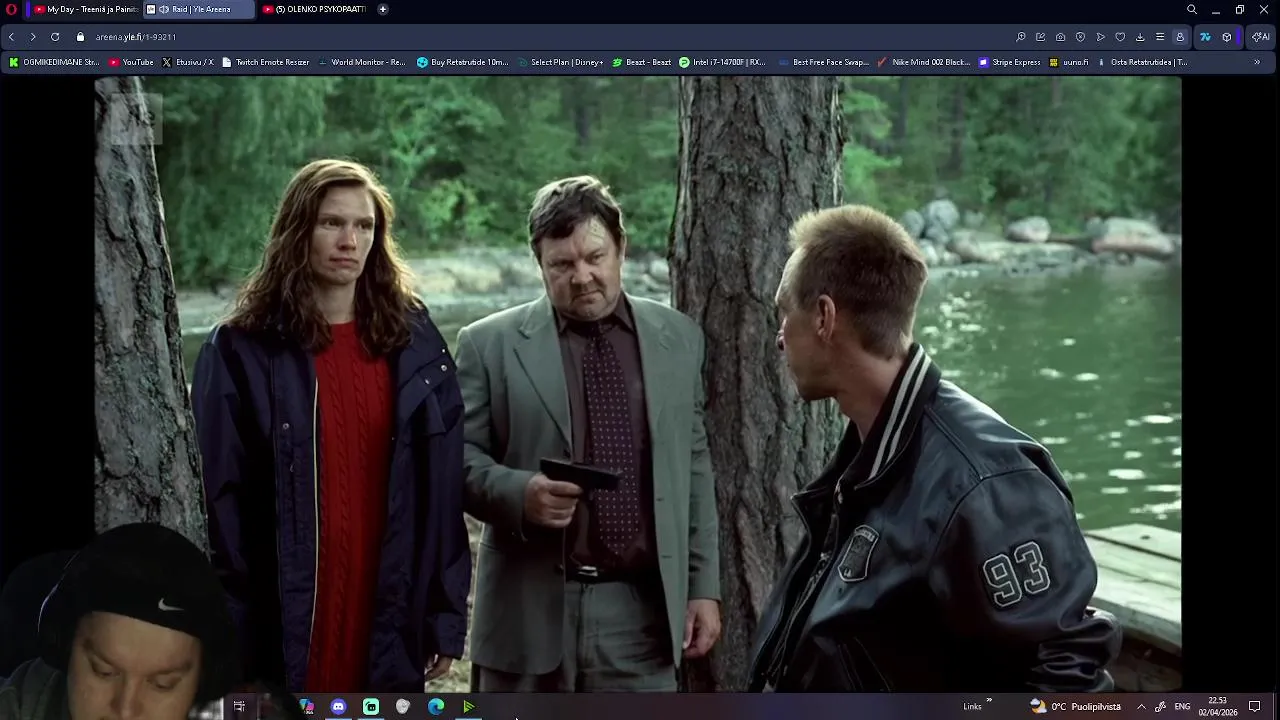The image size is (1280, 720).
Task: Open OGMIKEDIMANE Kick bookmark
Action: point(54,62)
